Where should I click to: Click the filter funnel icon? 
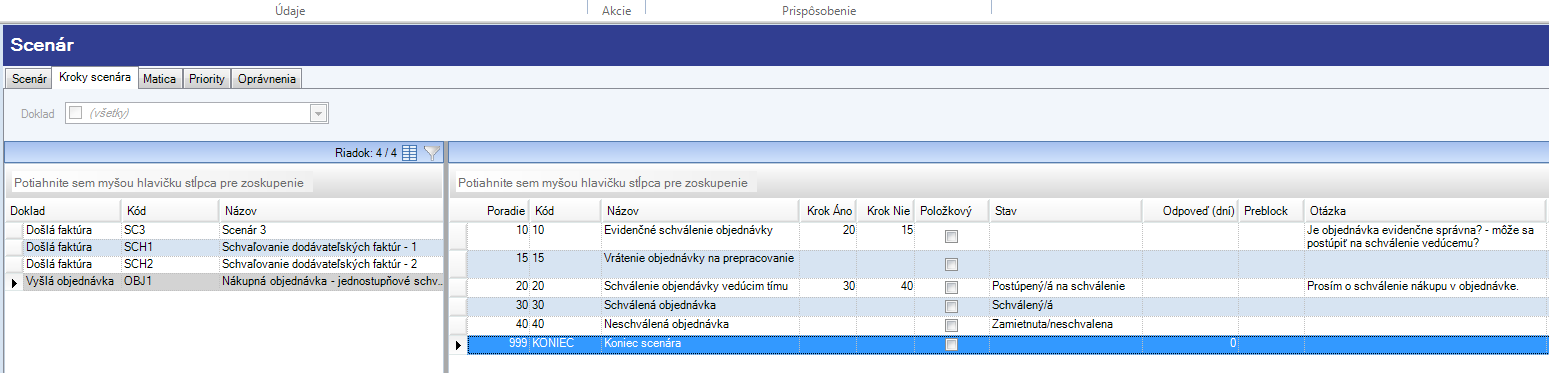point(431,153)
